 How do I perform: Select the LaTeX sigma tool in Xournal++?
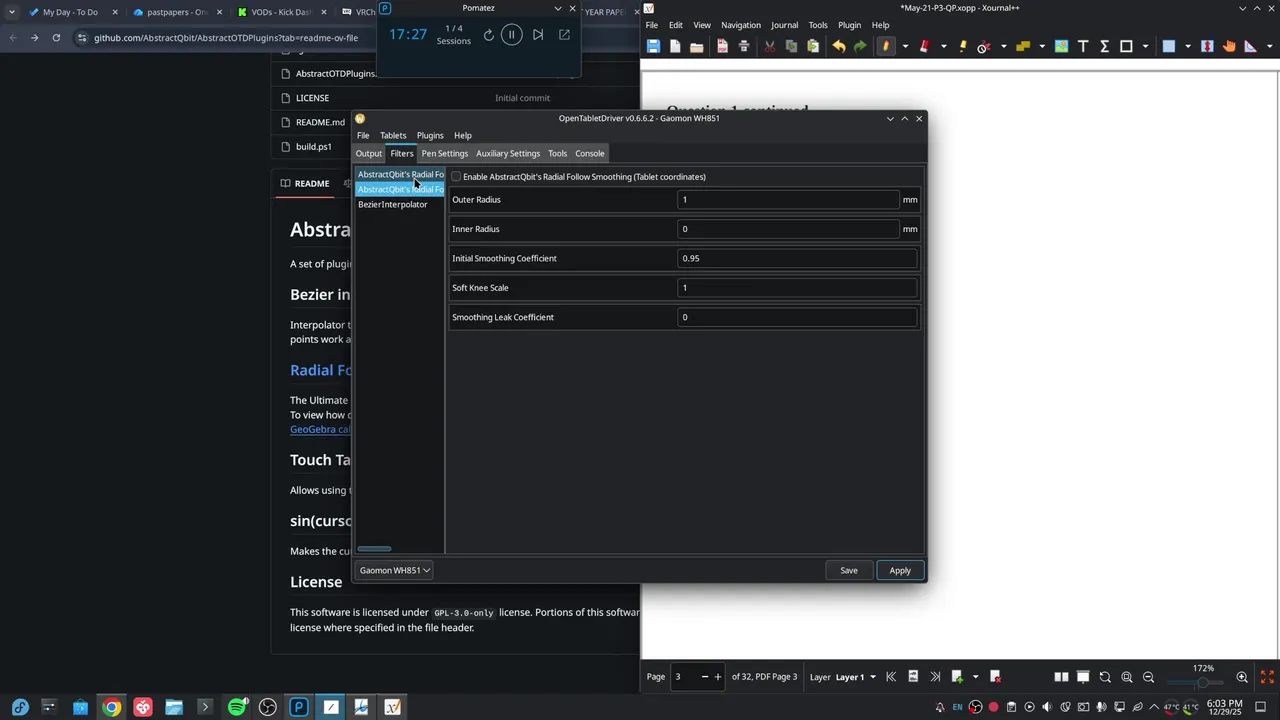(1105, 46)
